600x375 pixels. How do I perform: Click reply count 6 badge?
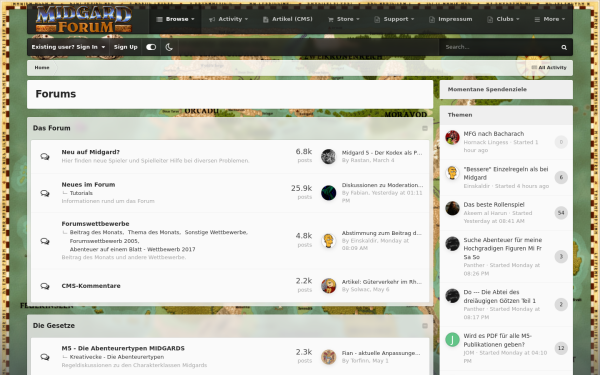pyautogui.click(x=561, y=177)
